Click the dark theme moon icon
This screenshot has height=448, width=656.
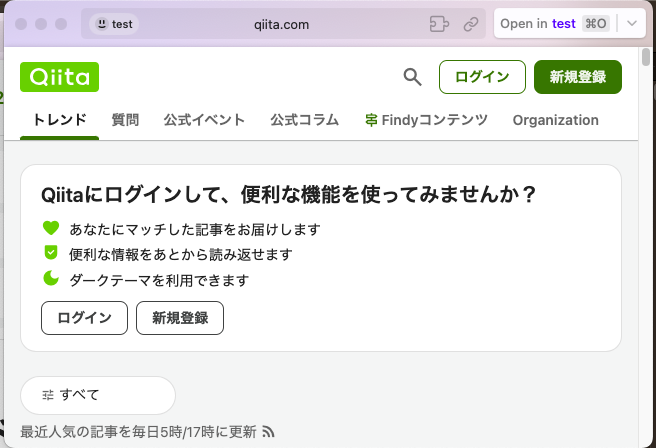pos(51,278)
